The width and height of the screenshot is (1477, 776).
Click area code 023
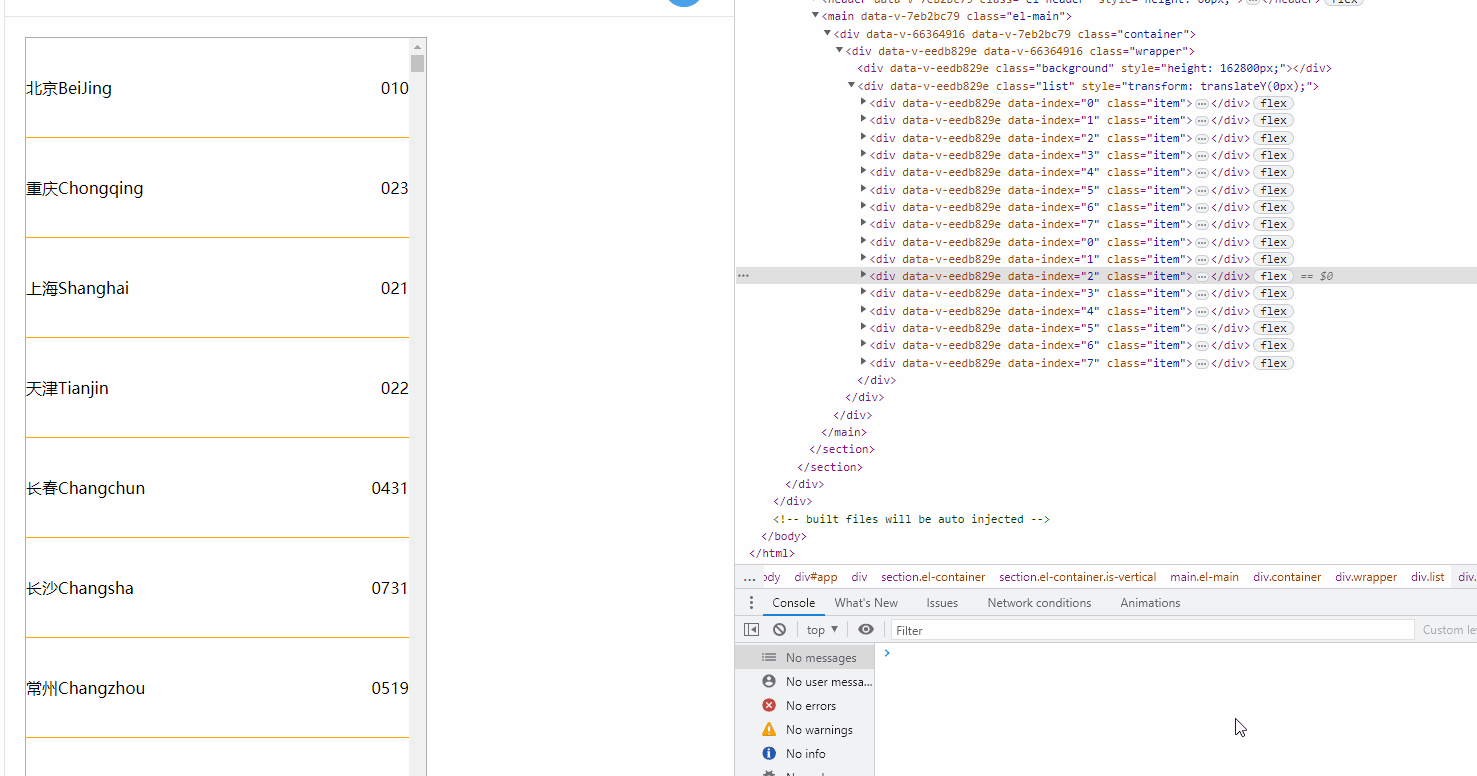pos(394,188)
